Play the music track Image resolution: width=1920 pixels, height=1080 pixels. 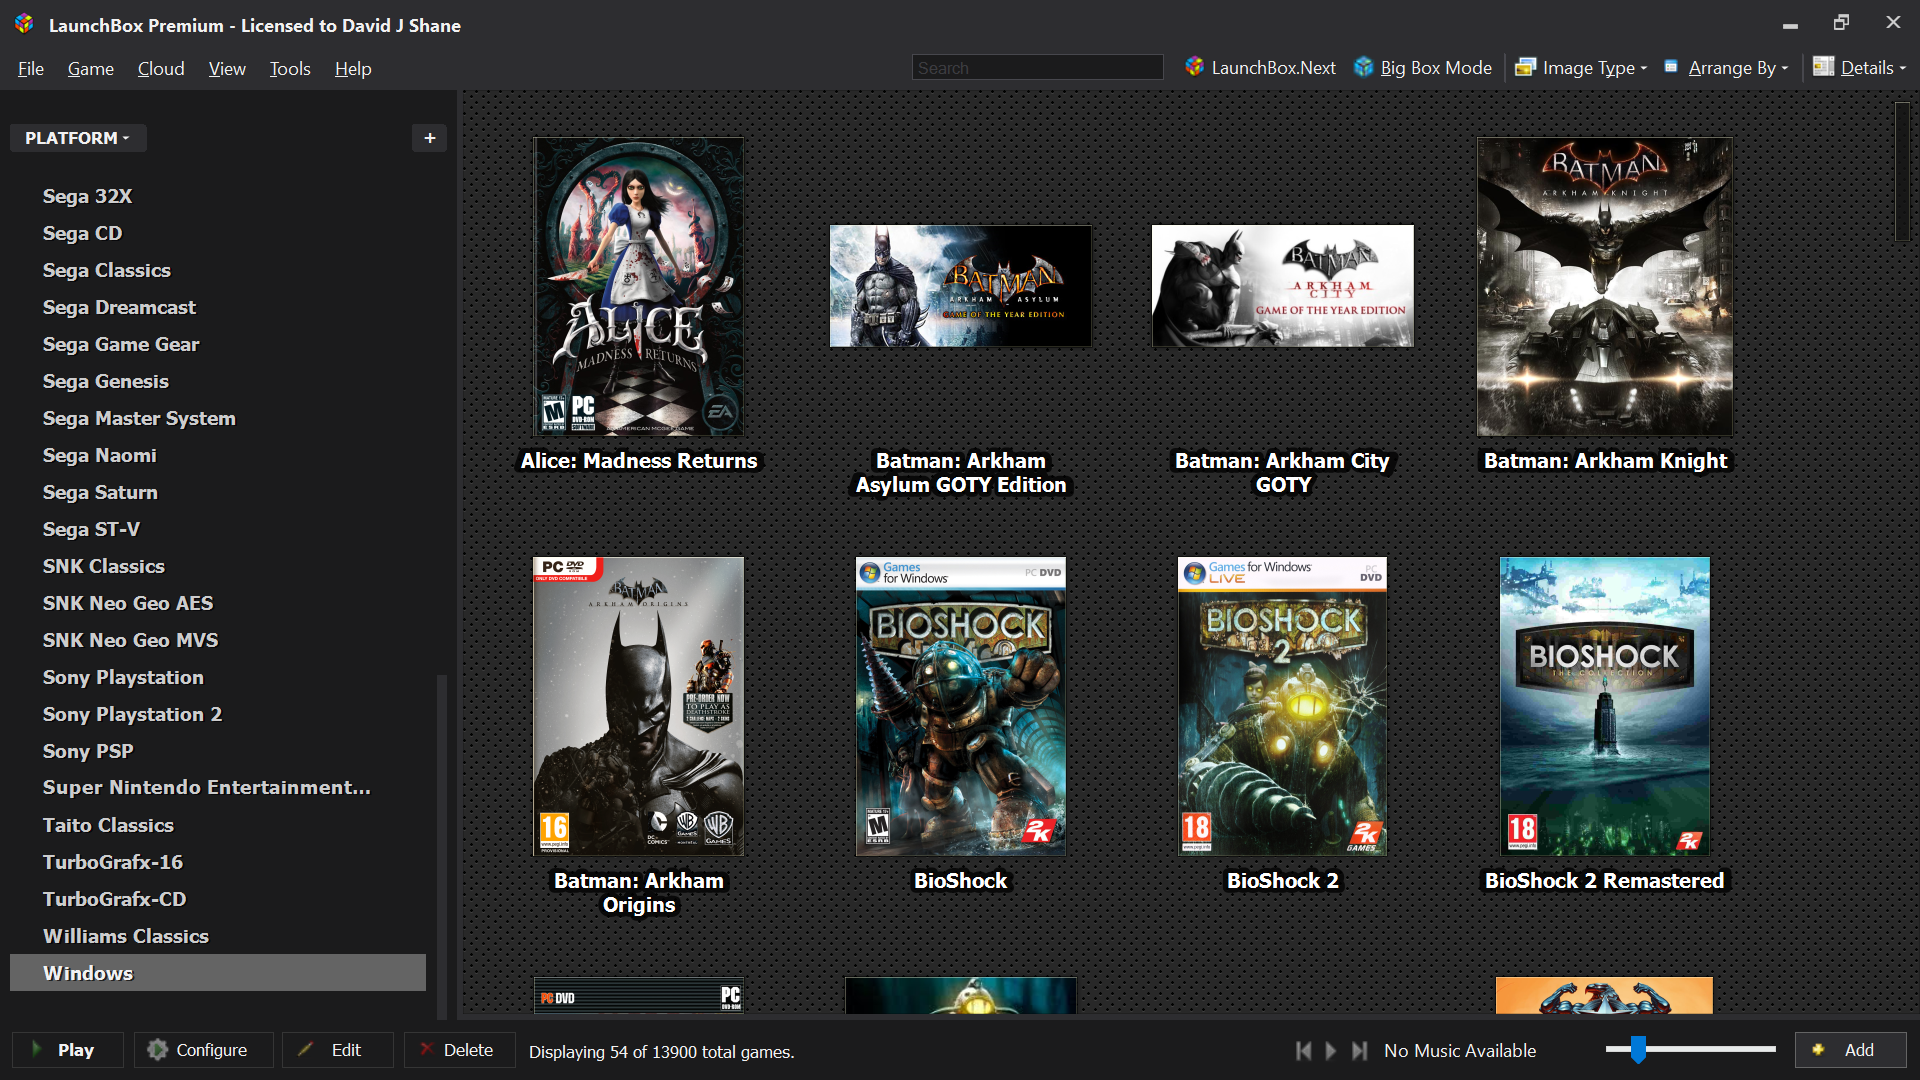[x=1331, y=1051]
